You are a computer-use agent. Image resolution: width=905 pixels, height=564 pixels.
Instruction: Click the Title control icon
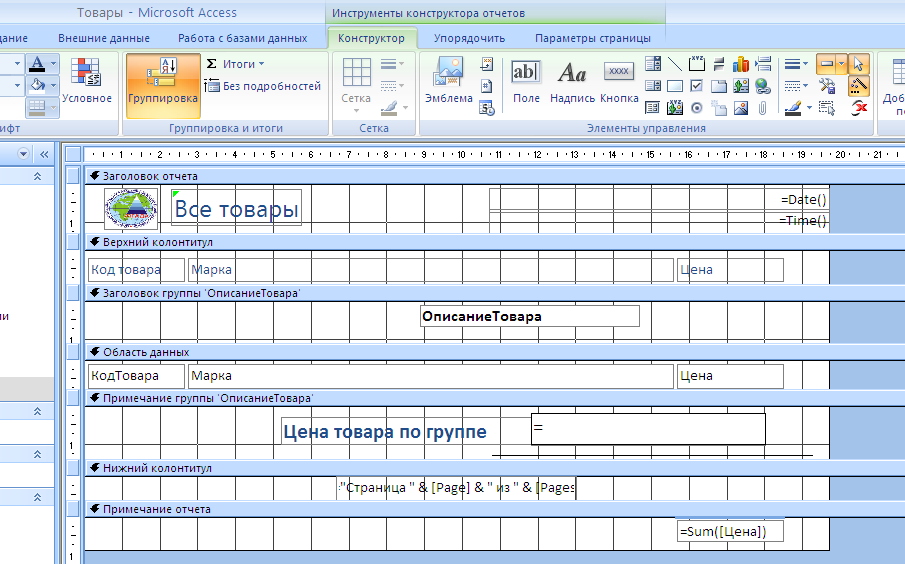tap(487, 64)
